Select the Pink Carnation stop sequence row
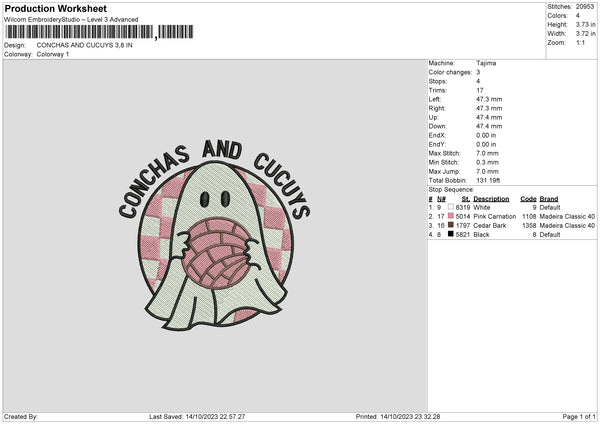600x424 pixels. (512, 216)
